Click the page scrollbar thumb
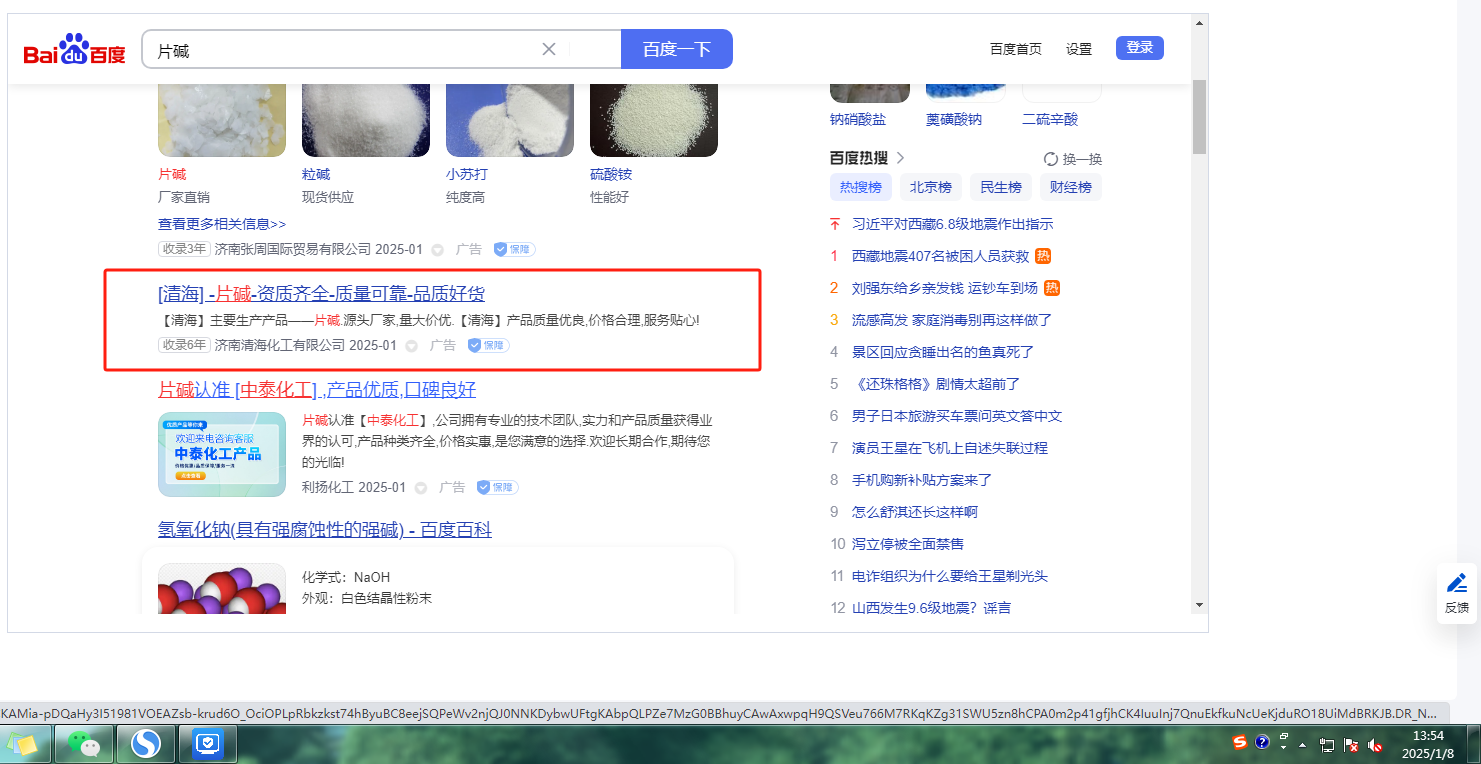Image resolution: width=1481 pixels, height=764 pixels. pos(1199,117)
